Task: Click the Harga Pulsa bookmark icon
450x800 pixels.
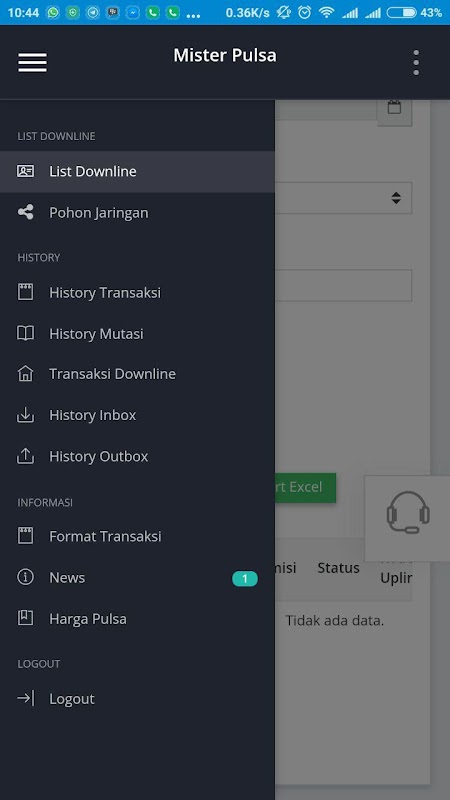Action: tap(26, 618)
